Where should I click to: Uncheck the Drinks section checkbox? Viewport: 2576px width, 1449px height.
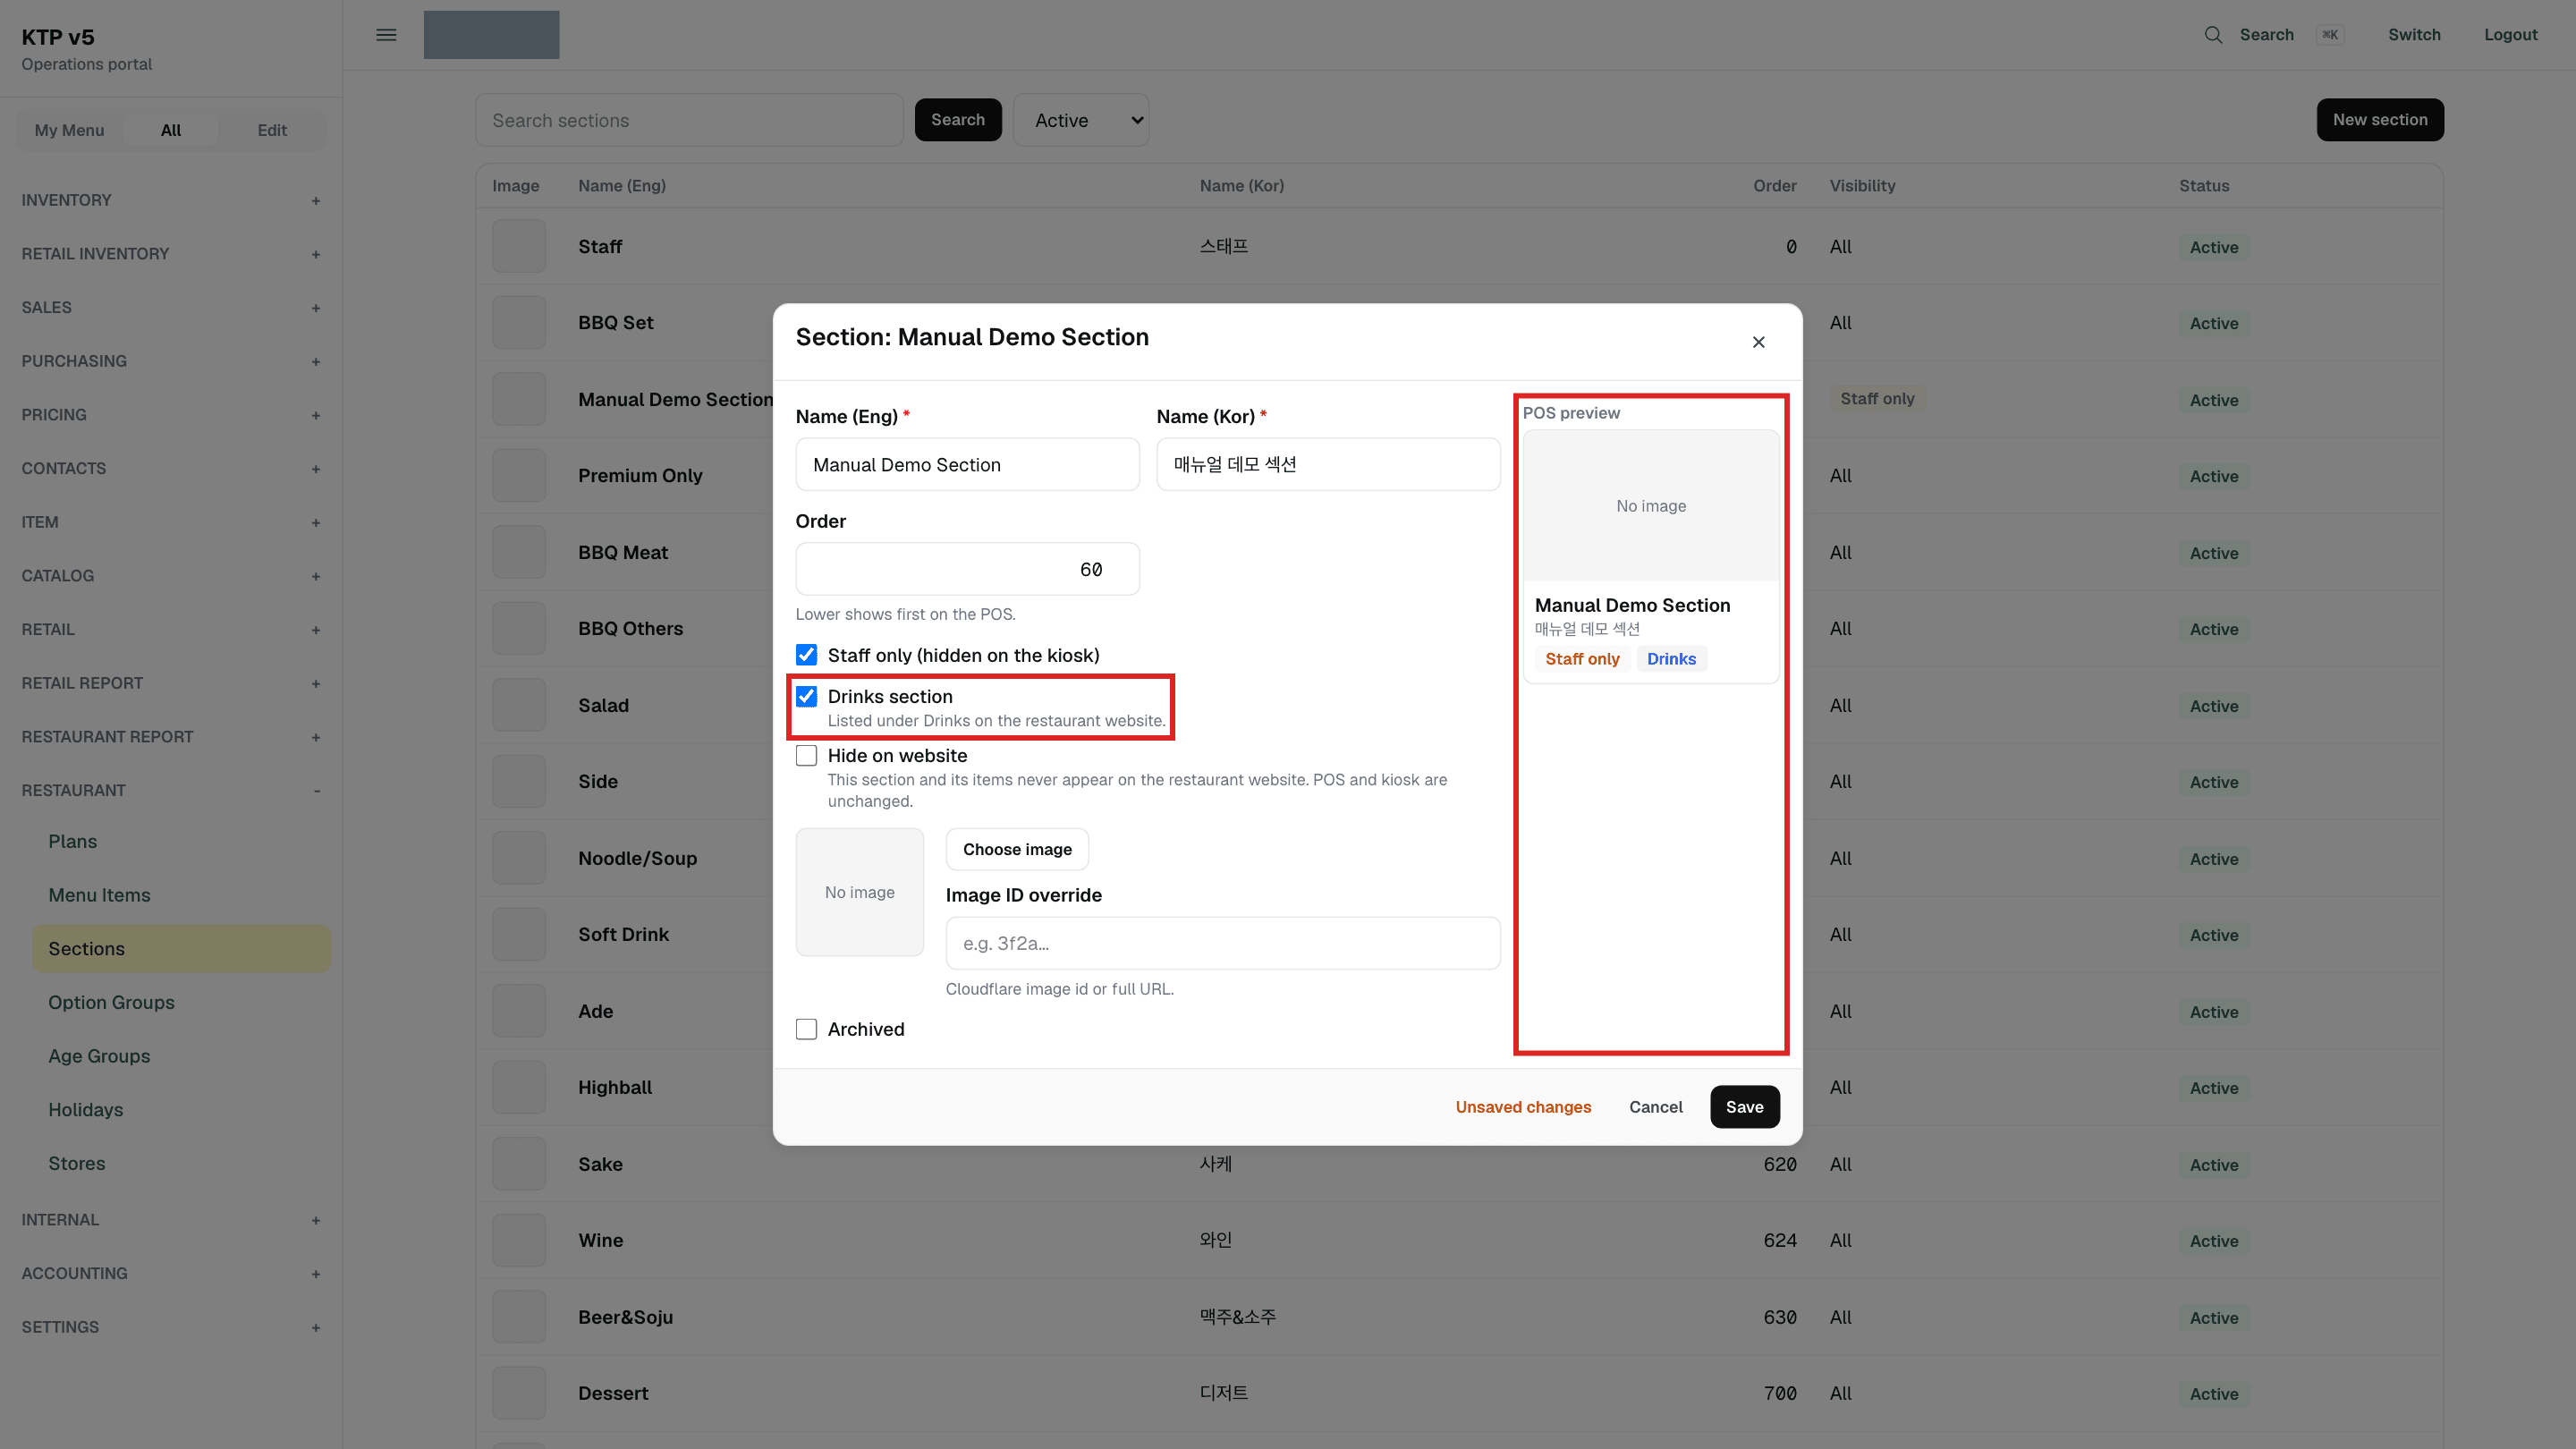pyautogui.click(x=806, y=696)
